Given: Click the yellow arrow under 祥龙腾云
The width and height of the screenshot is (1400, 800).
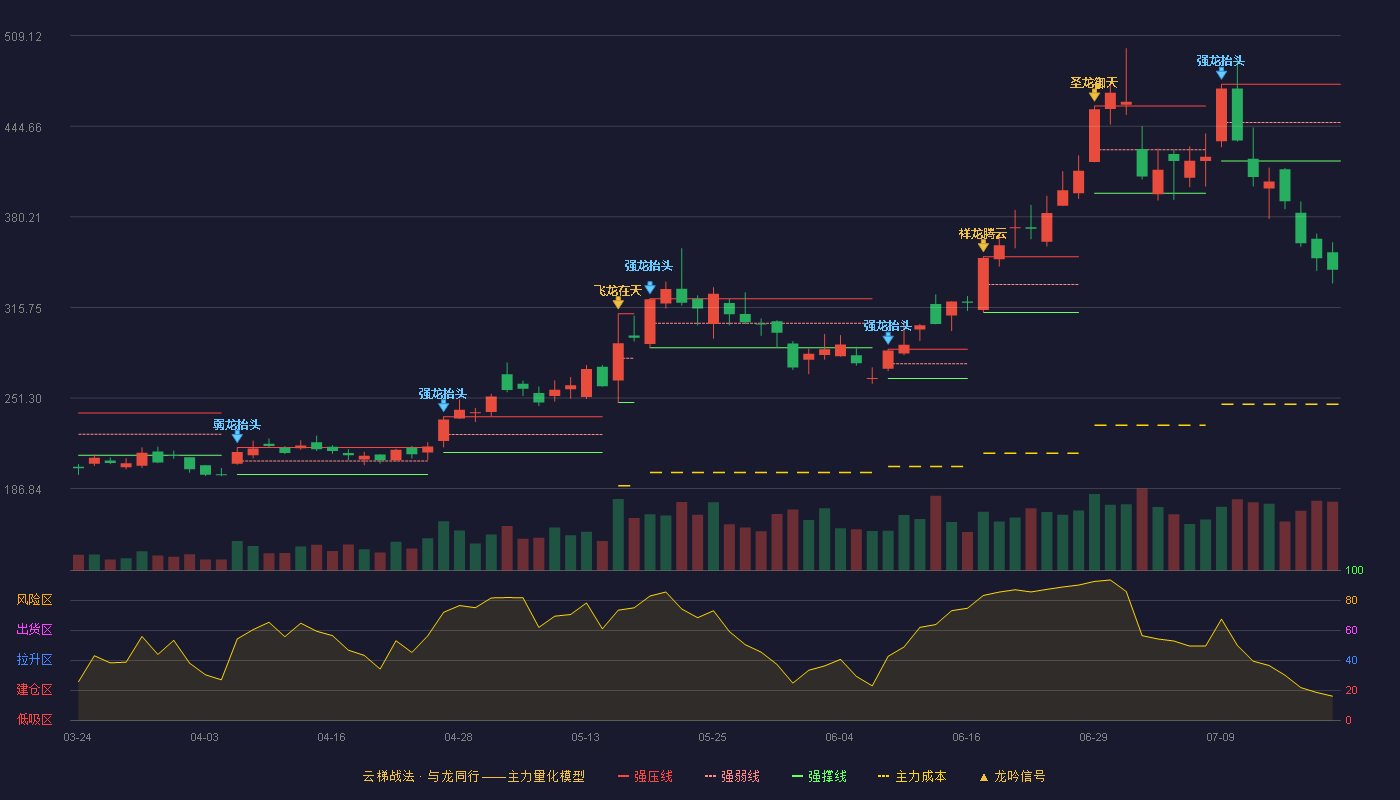Looking at the screenshot, I should pos(983,245).
